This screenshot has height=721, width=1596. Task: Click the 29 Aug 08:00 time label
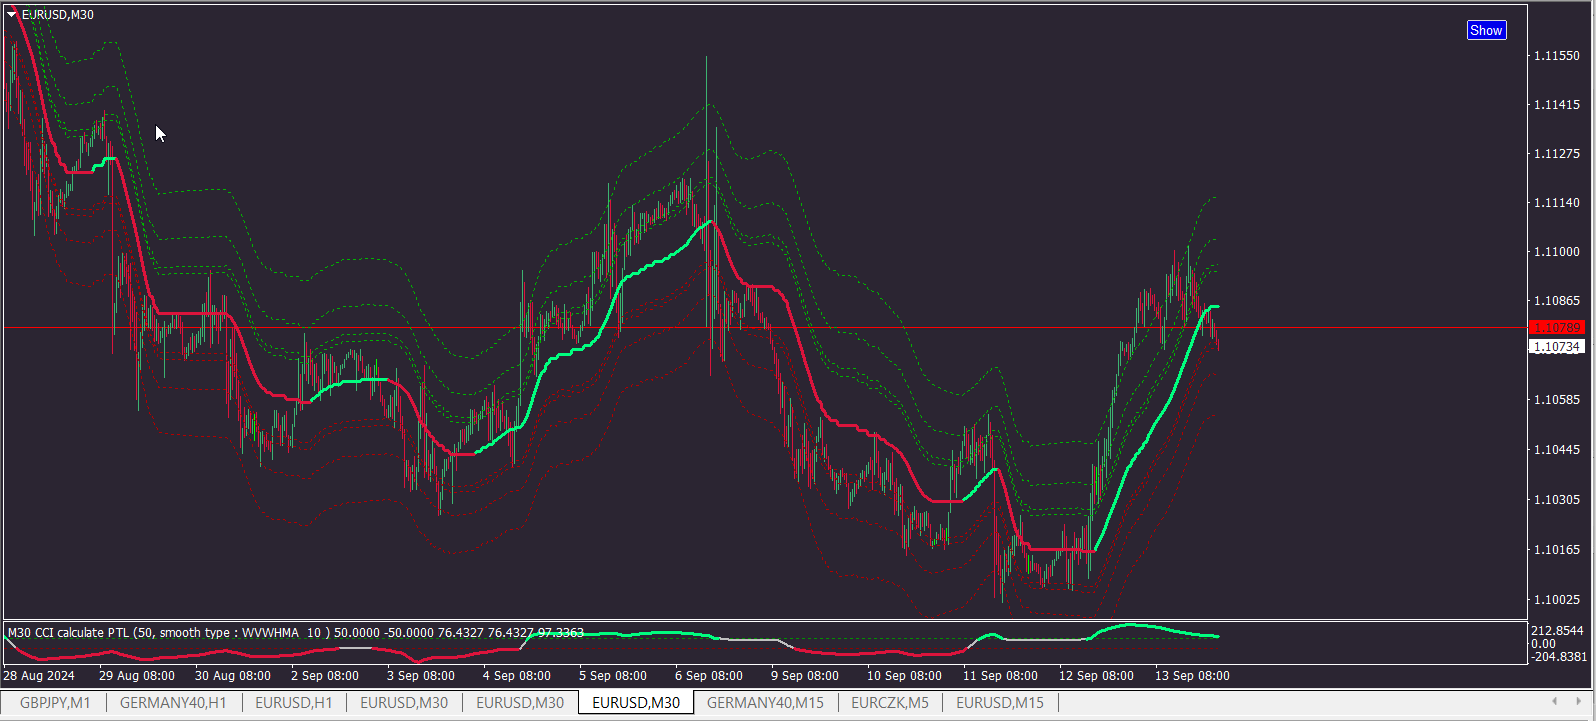click(x=137, y=676)
